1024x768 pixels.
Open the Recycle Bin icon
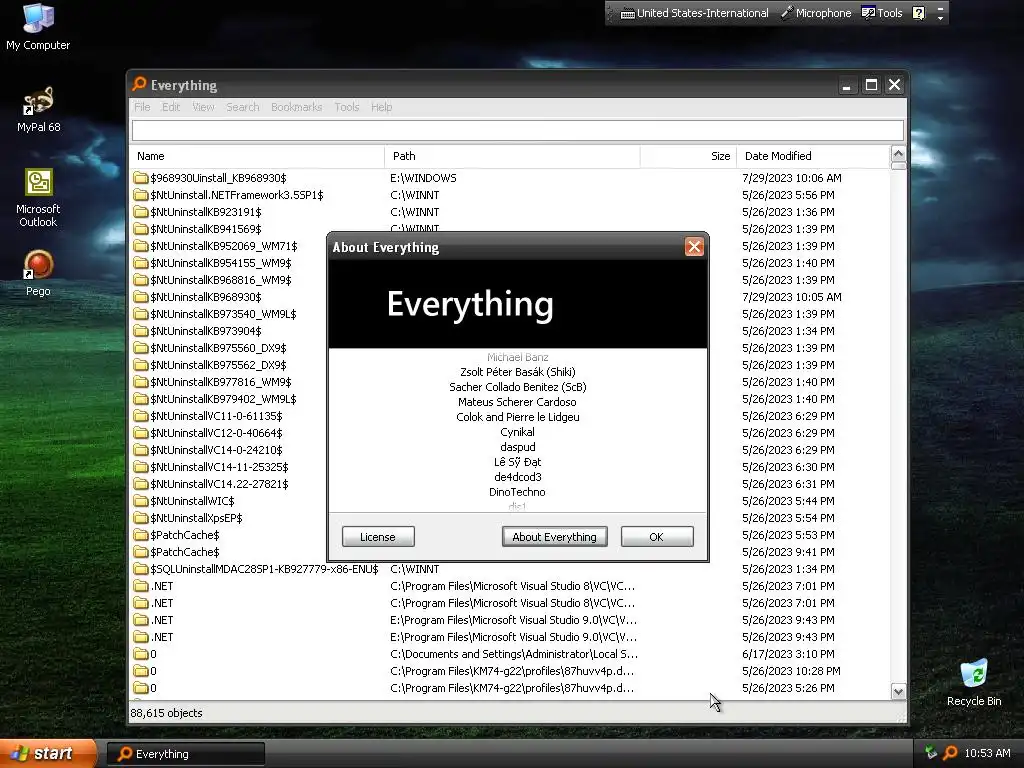(x=974, y=682)
